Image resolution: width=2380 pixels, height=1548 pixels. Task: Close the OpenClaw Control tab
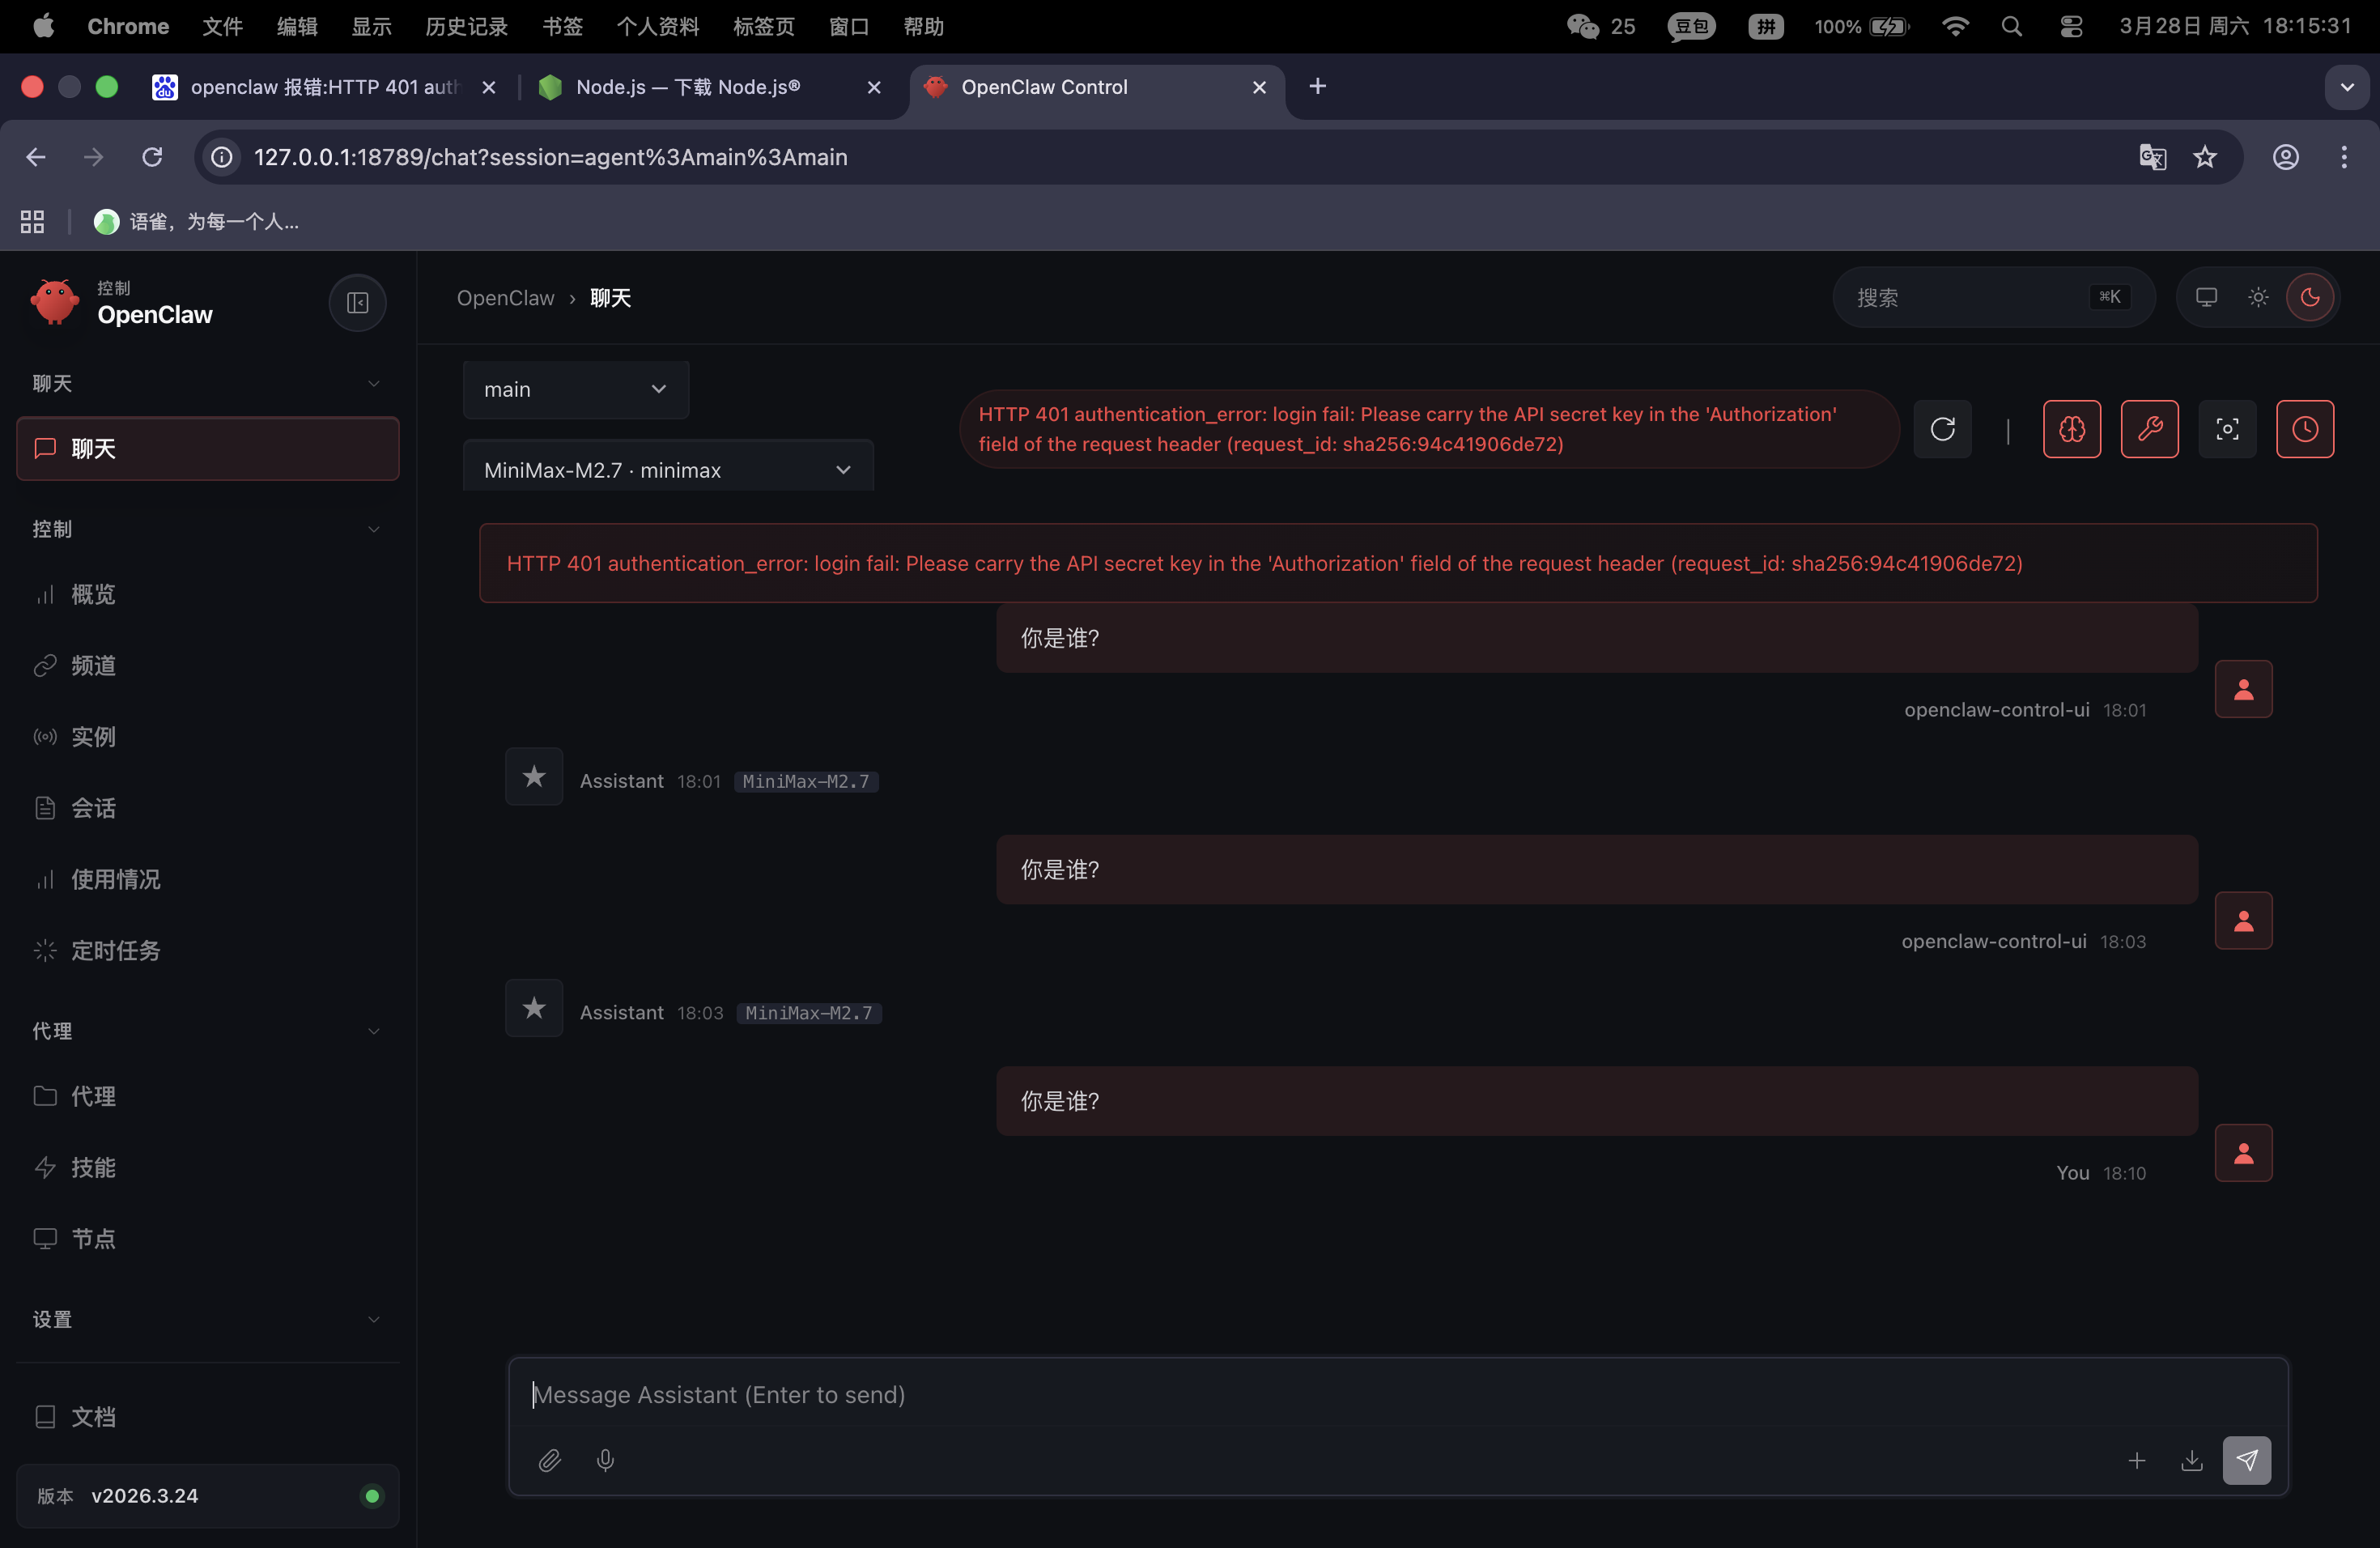[x=1259, y=87]
